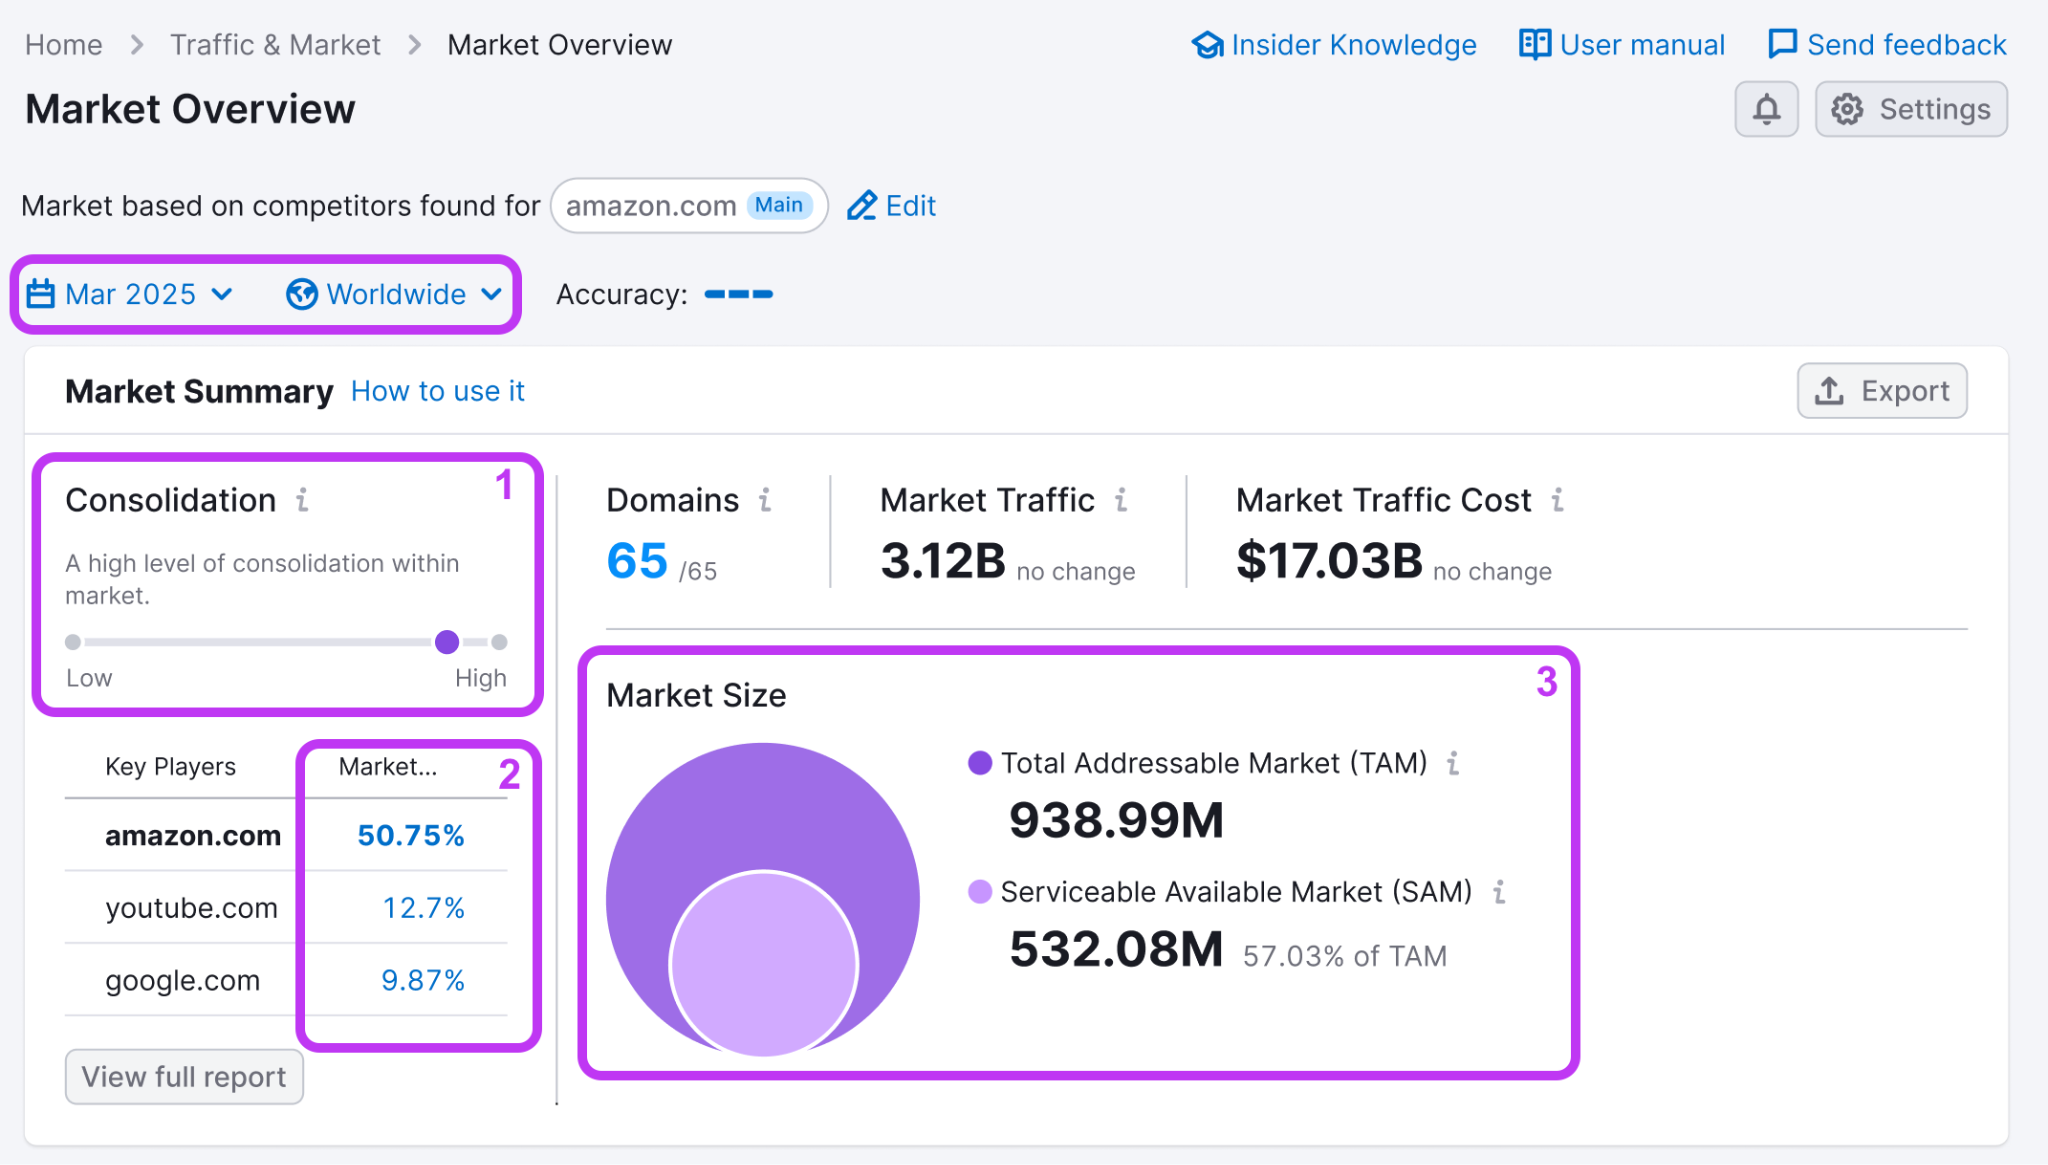The height and width of the screenshot is (1165, 2048).
Task: Click the consolidation slider handle
Action: [447, 643]
